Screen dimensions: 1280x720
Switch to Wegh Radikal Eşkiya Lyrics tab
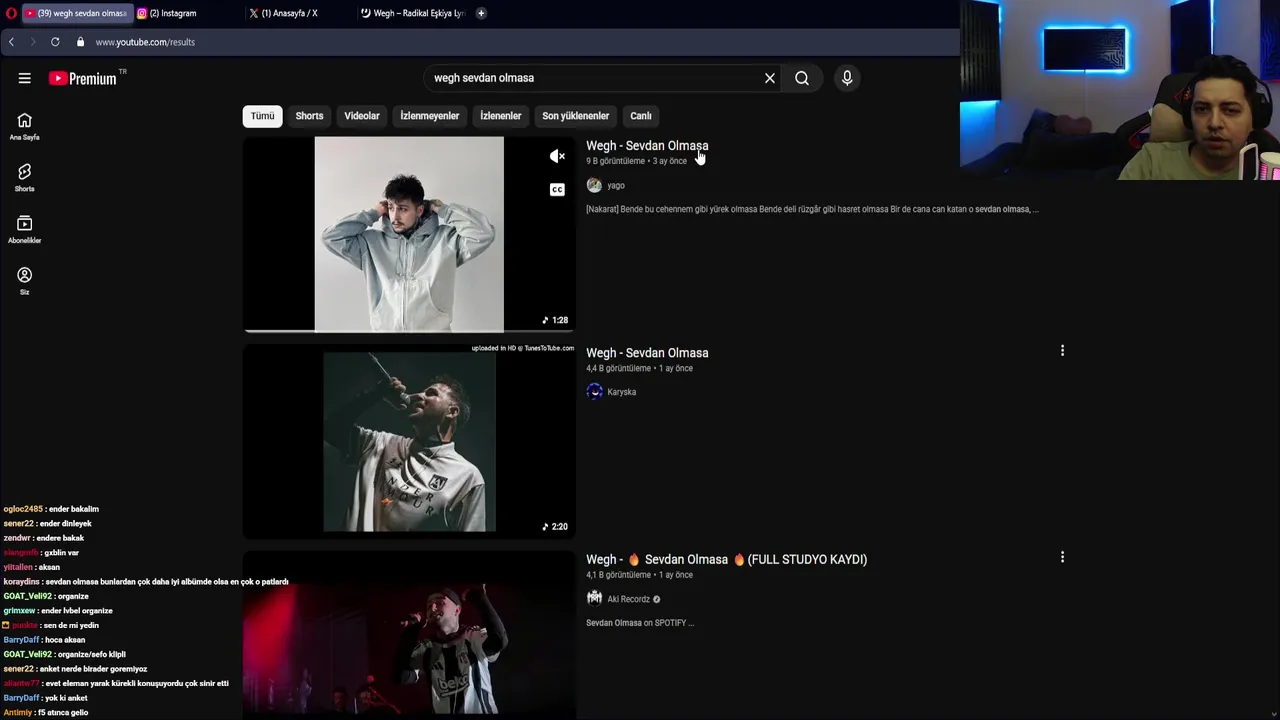tap(412, 13)
